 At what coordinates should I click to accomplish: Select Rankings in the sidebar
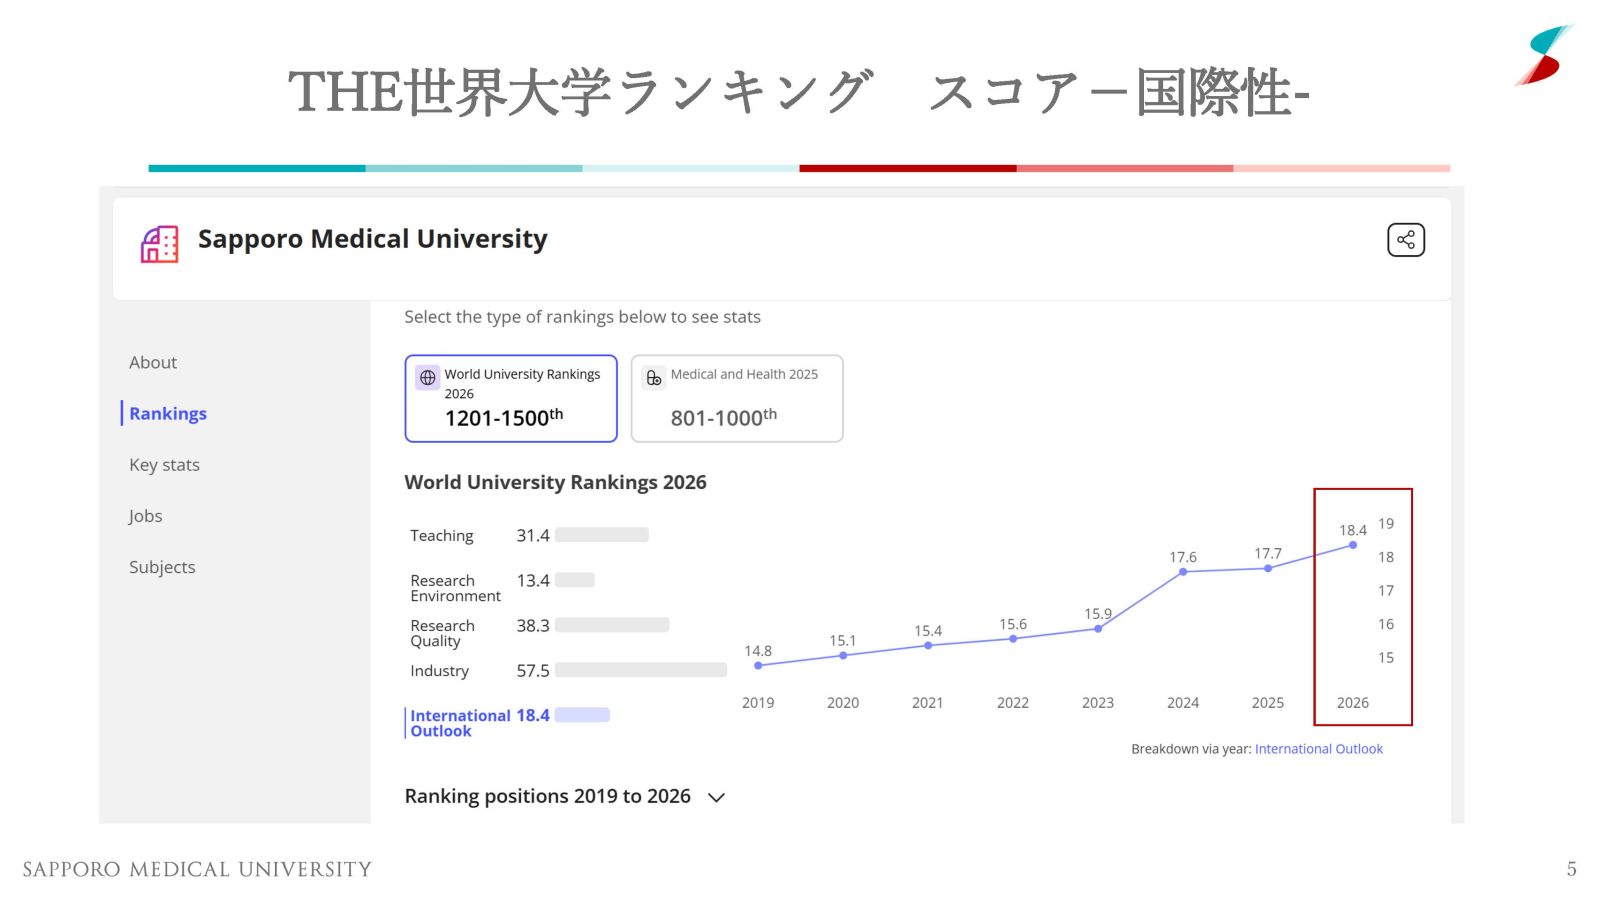point(168,414)
